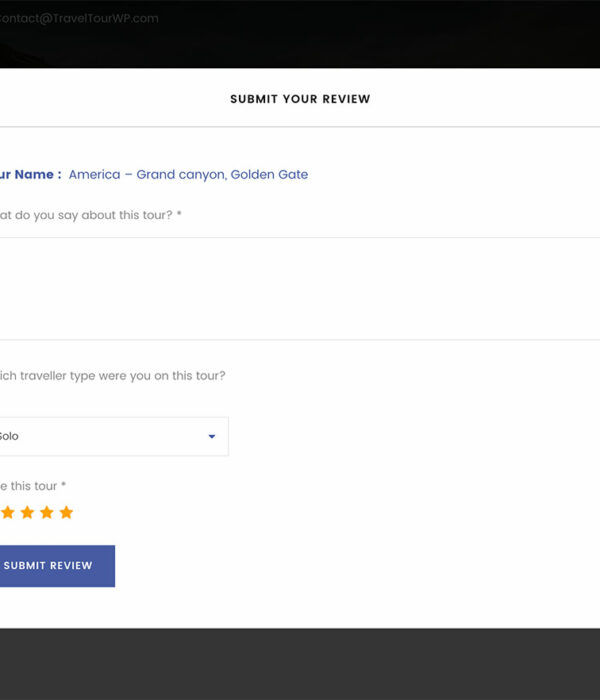Click the dark footer area below the form
Viewport: 600px width, 700px height.
300,665
